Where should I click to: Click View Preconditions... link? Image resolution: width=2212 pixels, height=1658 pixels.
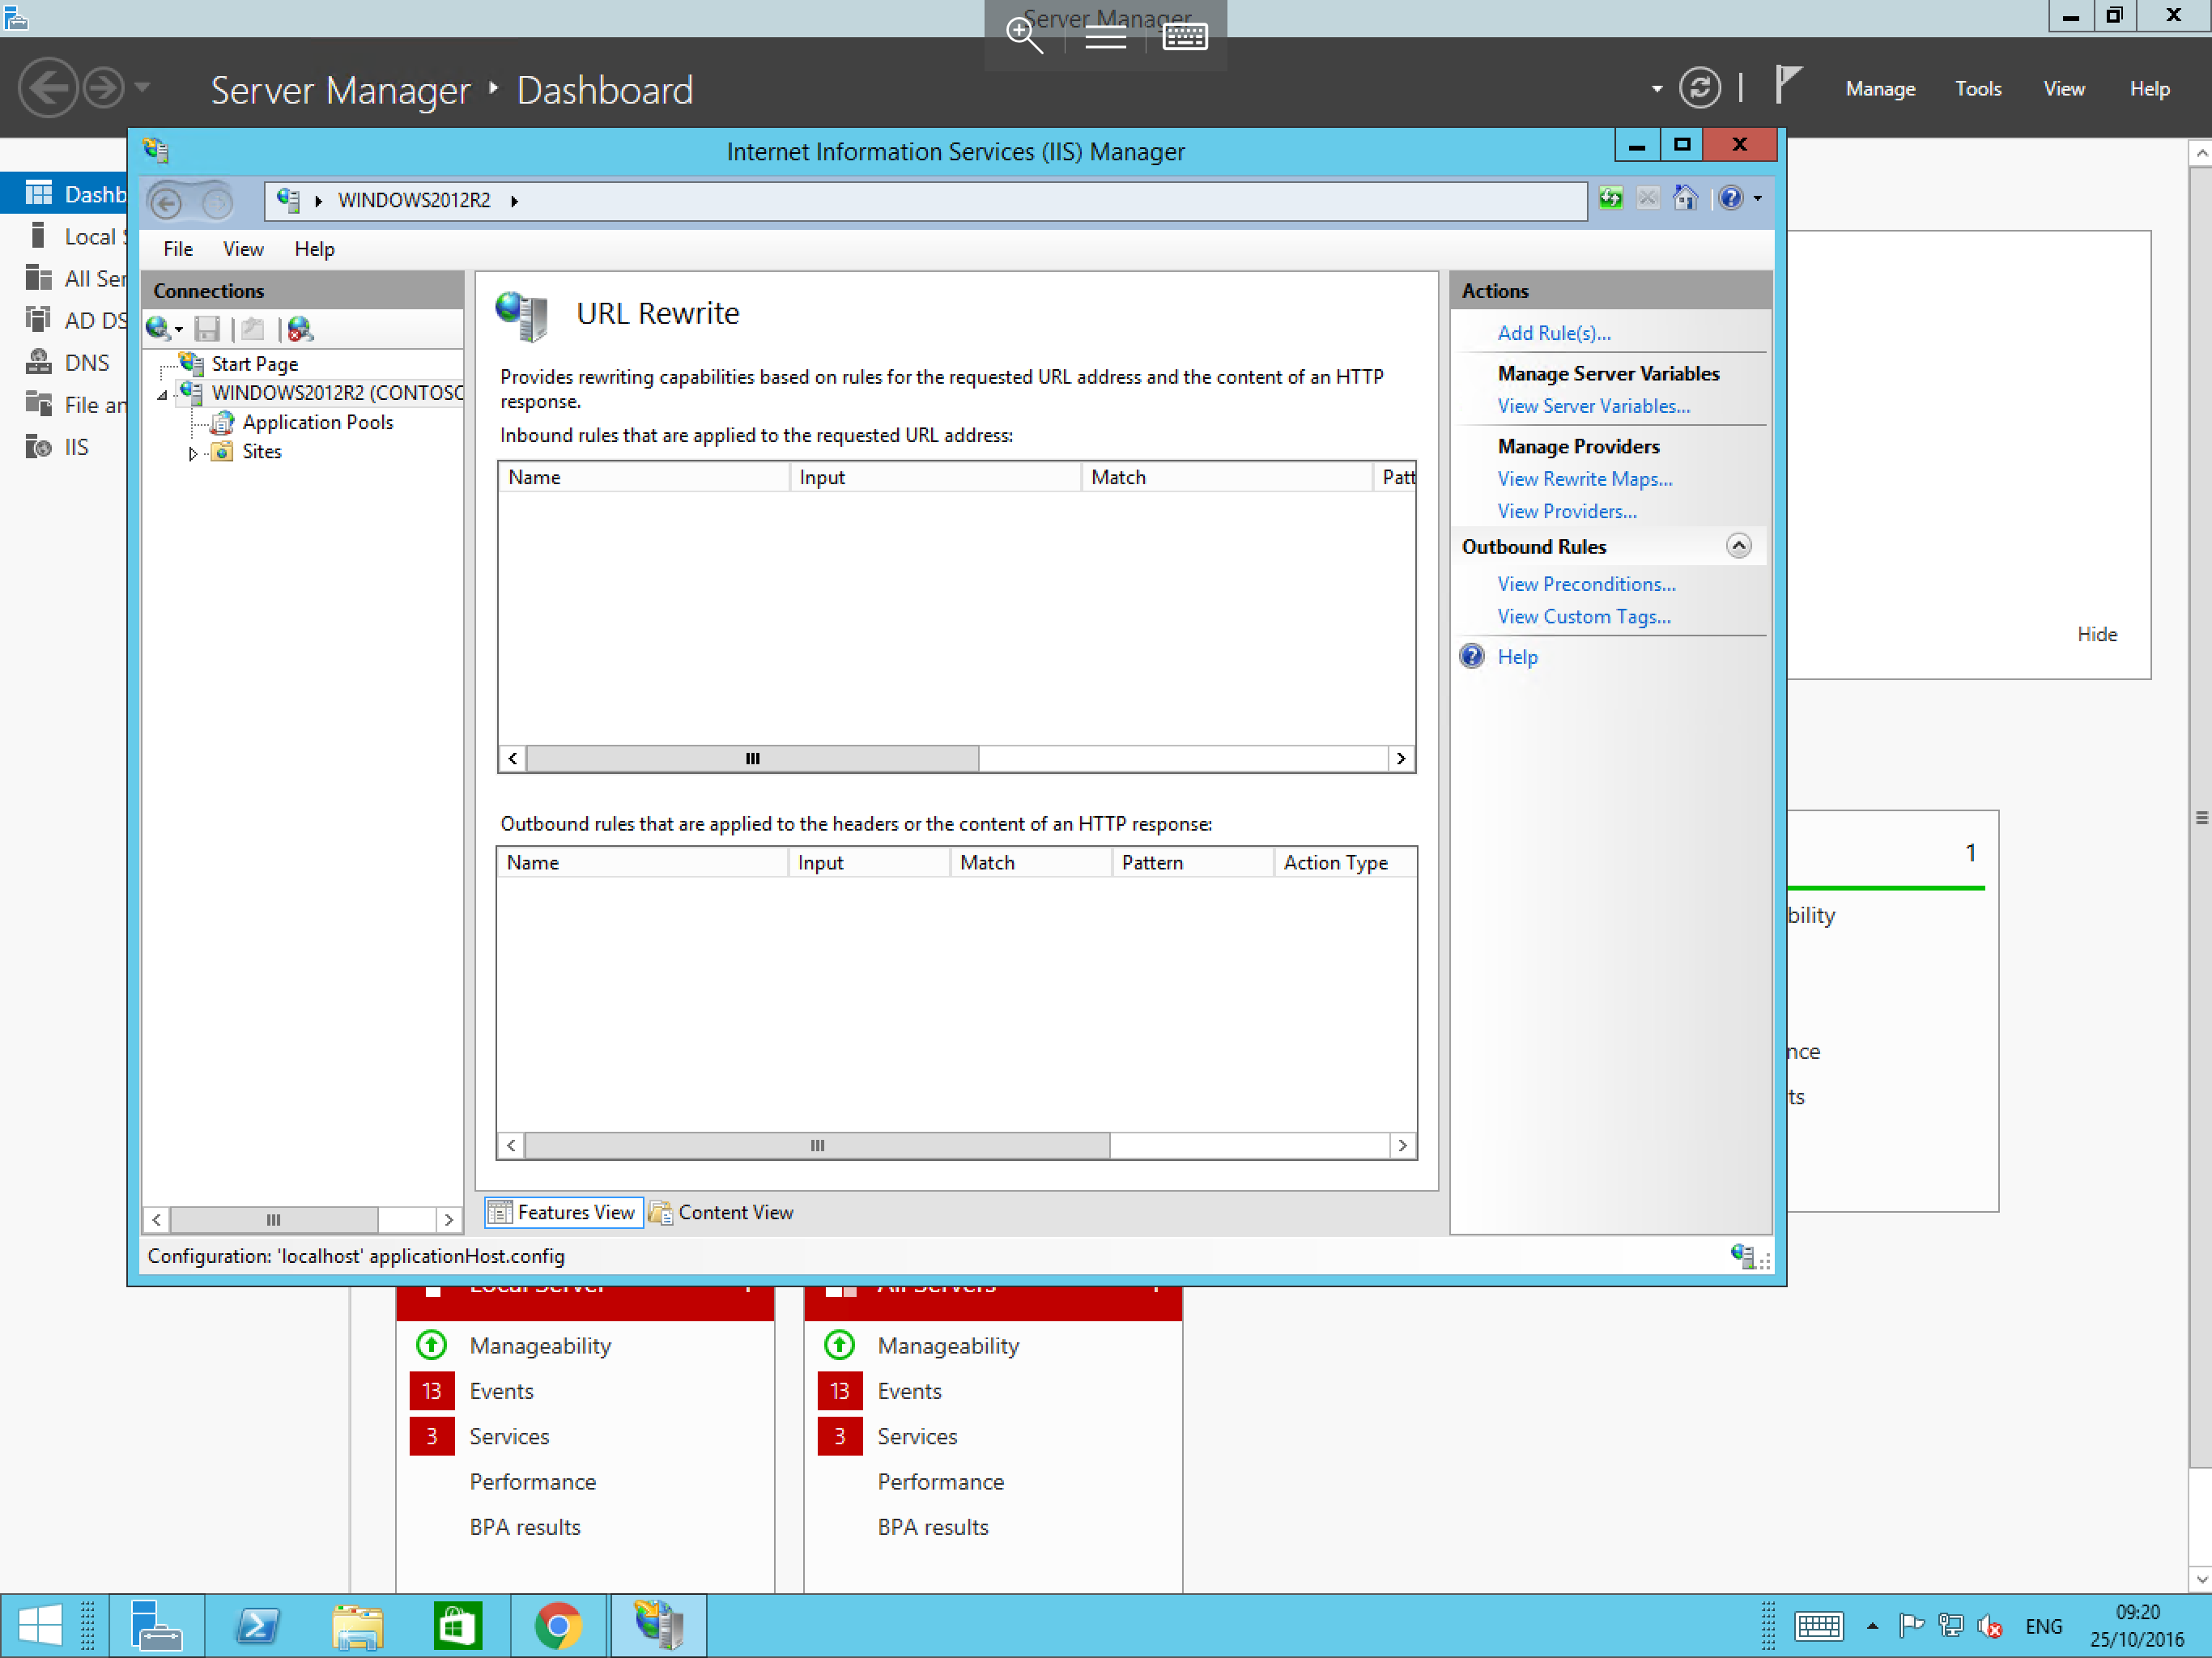(x=1586, y=584)
